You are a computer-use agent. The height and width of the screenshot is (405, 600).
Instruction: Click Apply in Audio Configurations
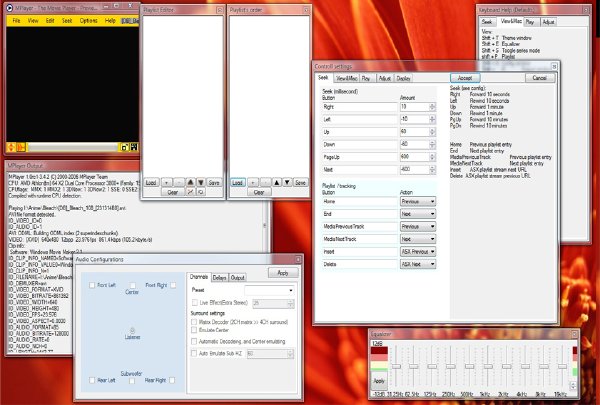click(x=283, y=273)
